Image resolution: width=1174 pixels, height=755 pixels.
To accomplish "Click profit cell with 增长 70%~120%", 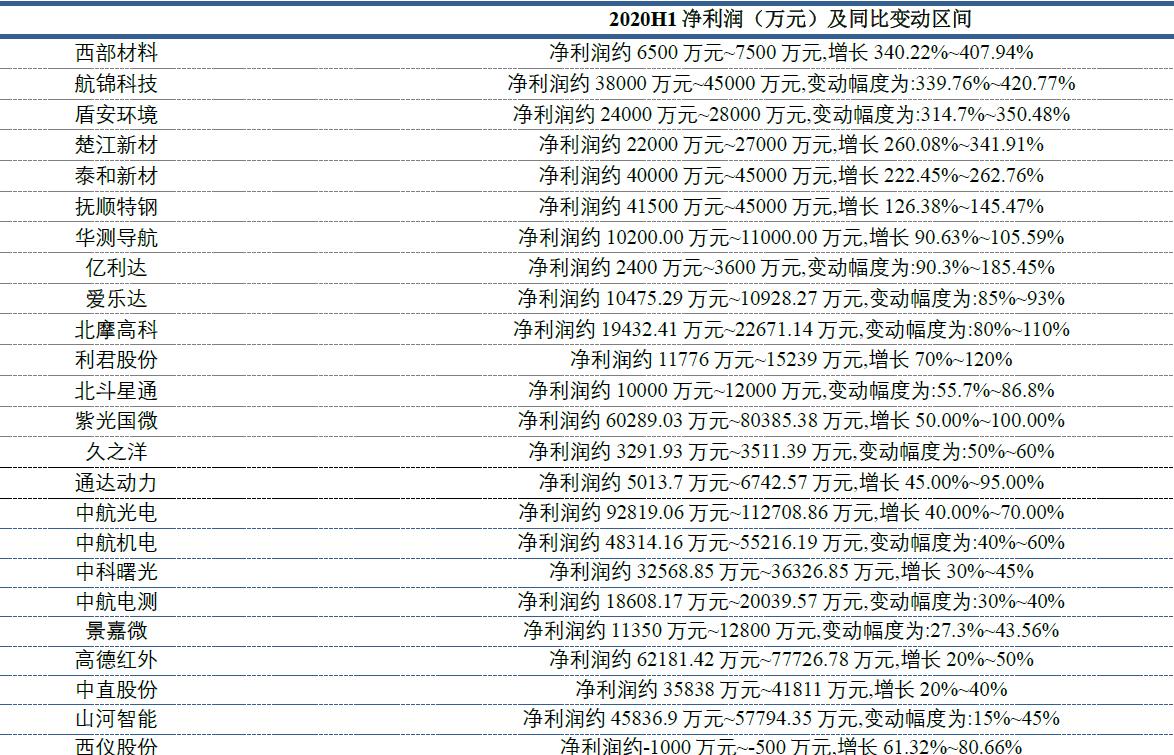I will click(x=791, y=360).
